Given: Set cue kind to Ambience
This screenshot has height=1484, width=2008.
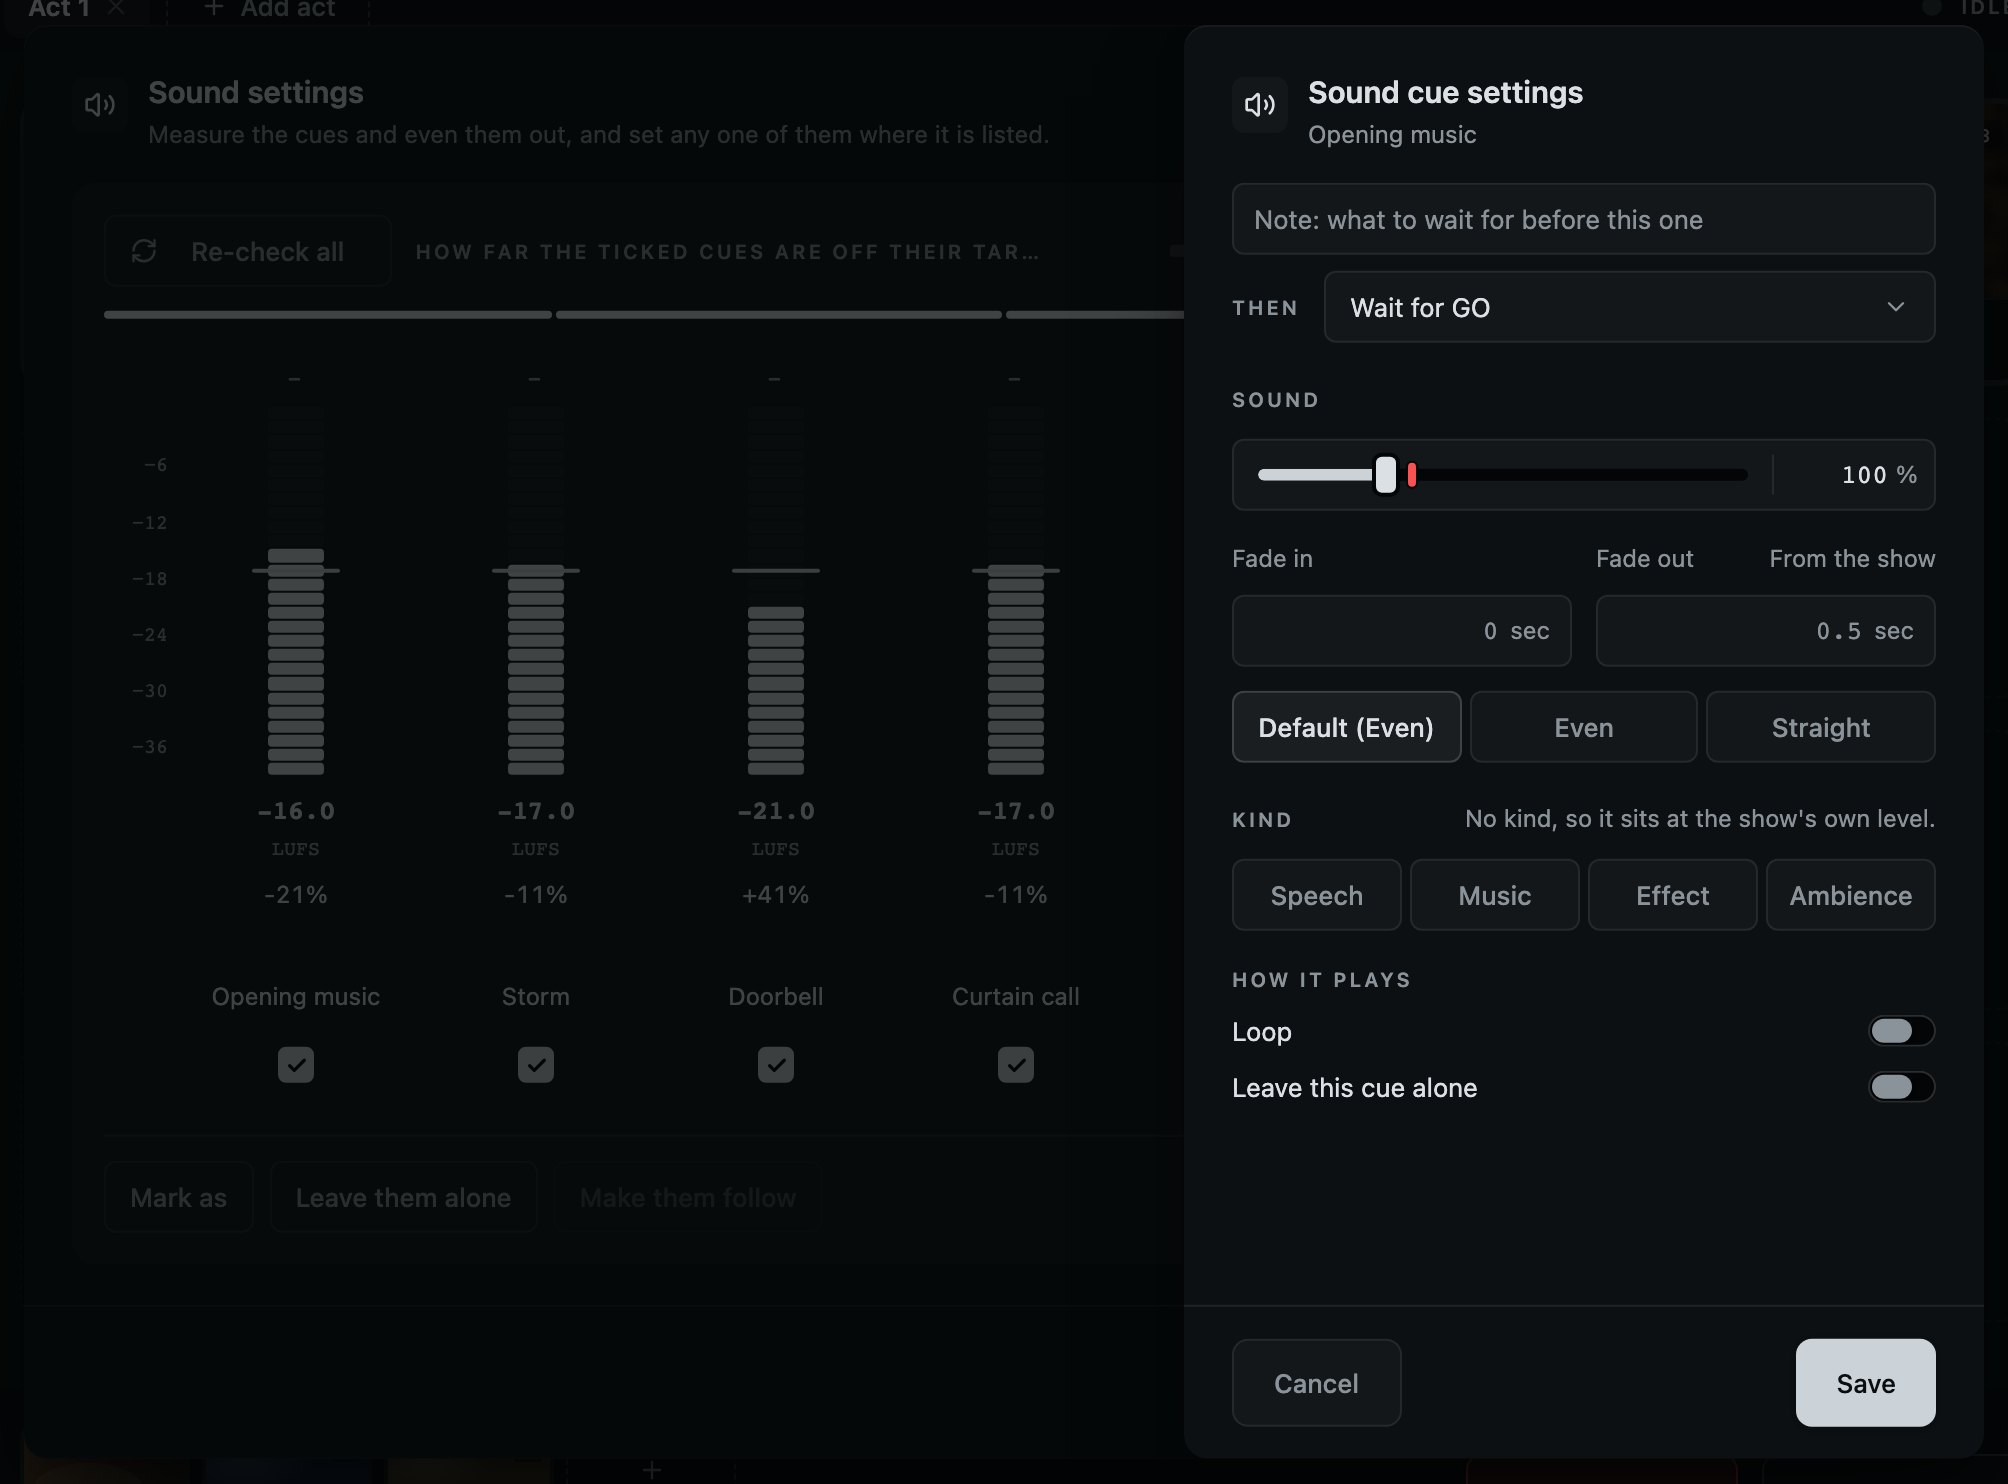Looking at the screenshot, I should pos(1850,895).
